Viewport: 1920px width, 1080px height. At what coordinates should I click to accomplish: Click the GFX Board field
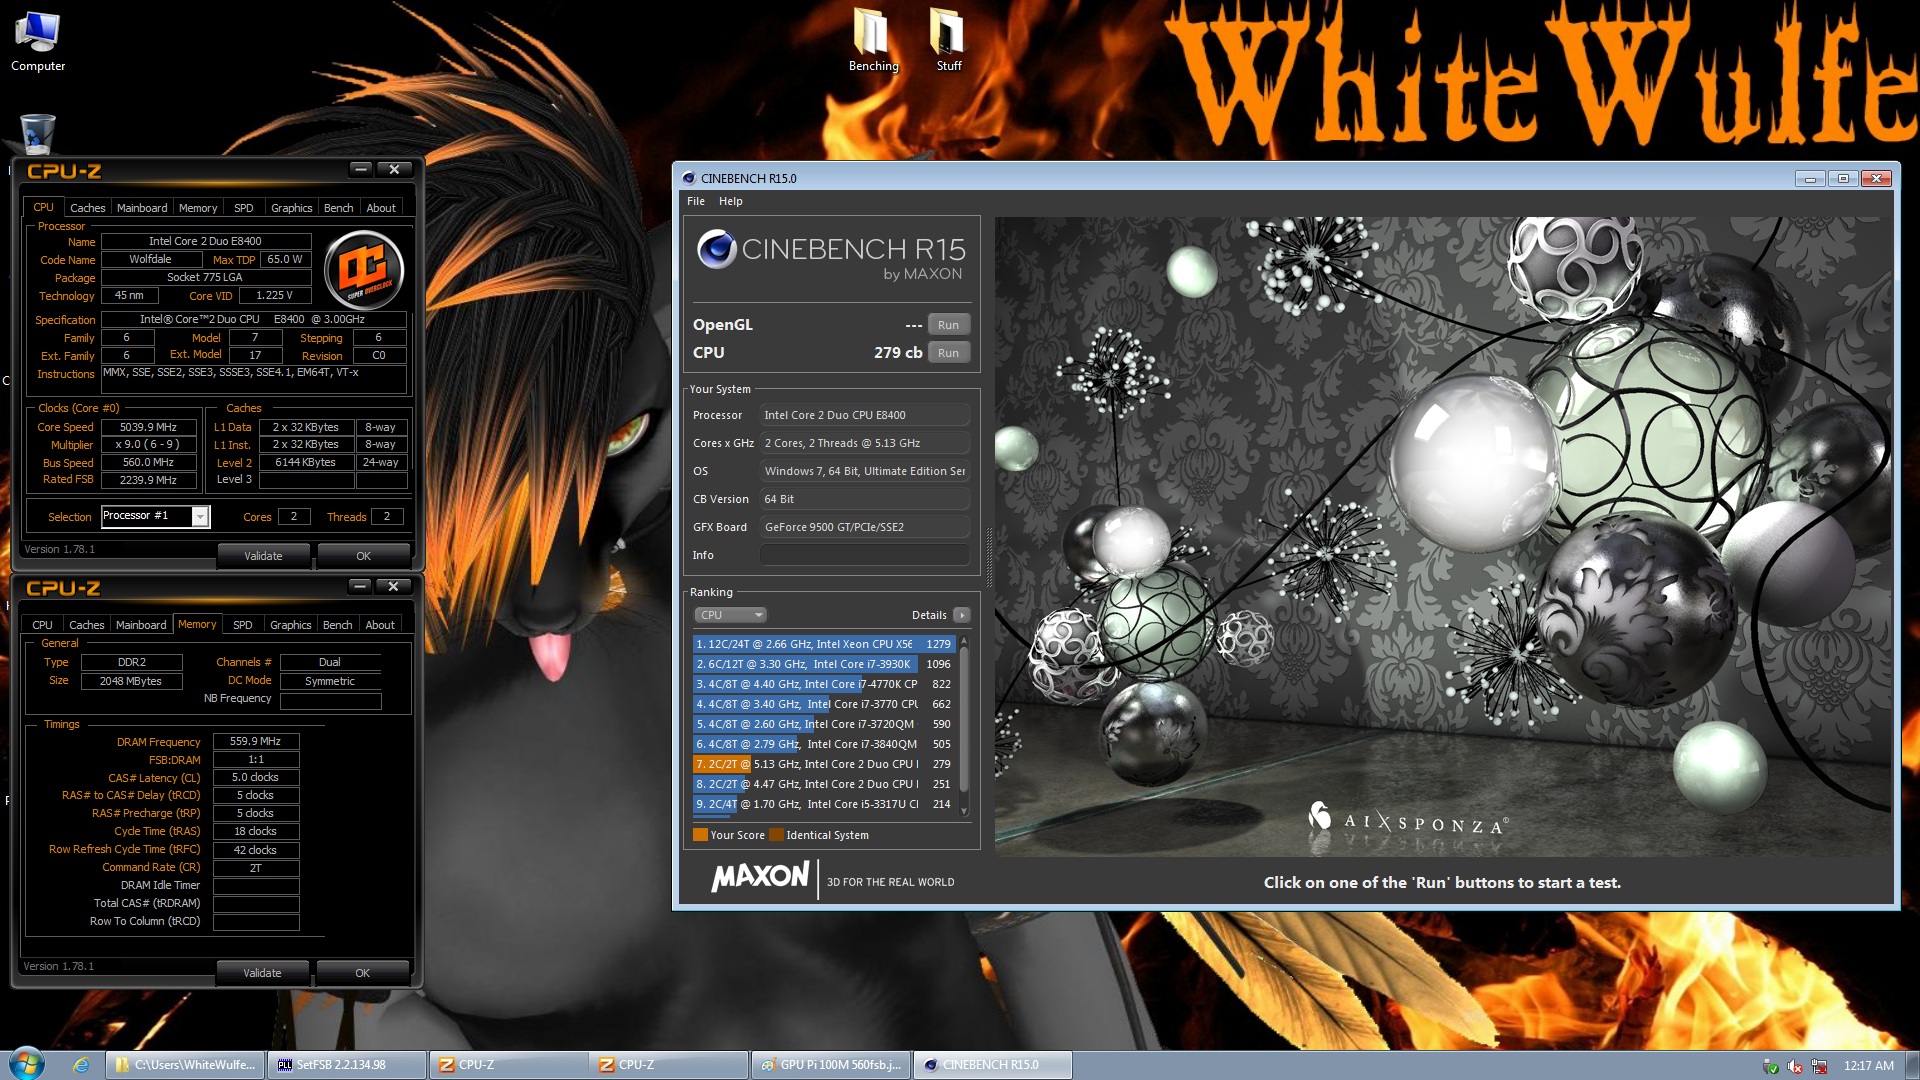coord(864,527)
